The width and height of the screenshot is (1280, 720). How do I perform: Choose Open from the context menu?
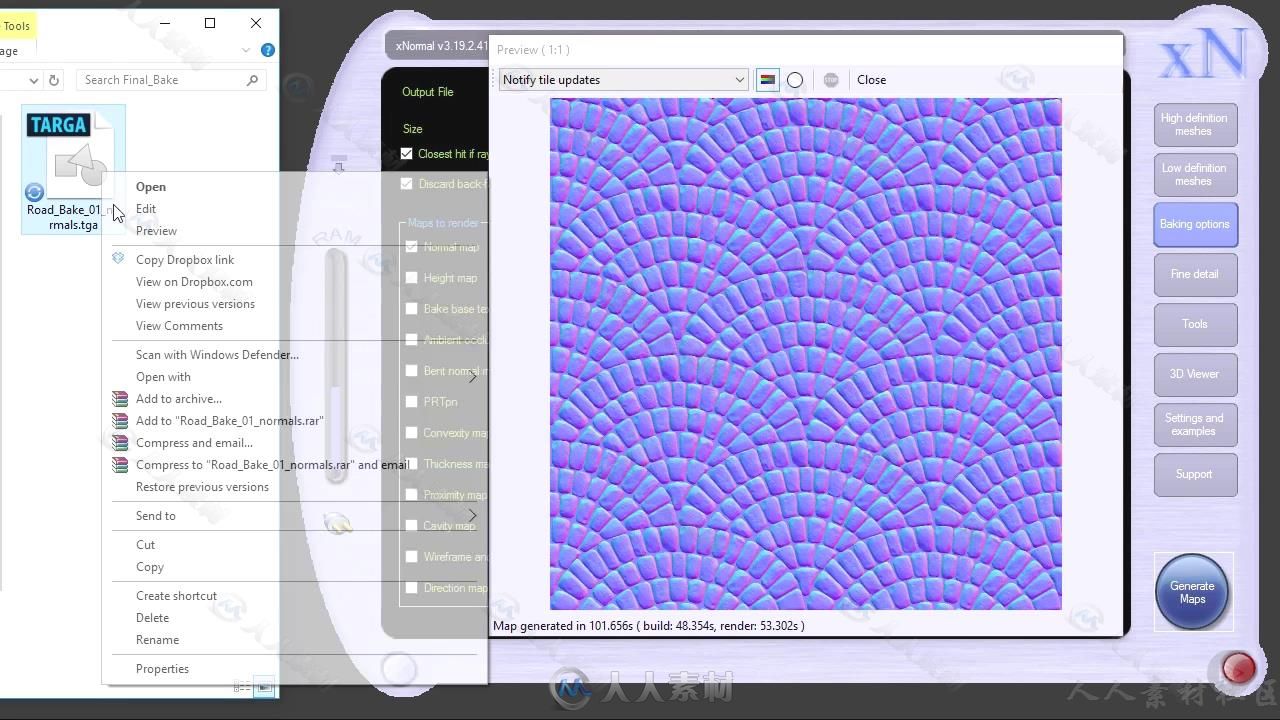(151, 187)
